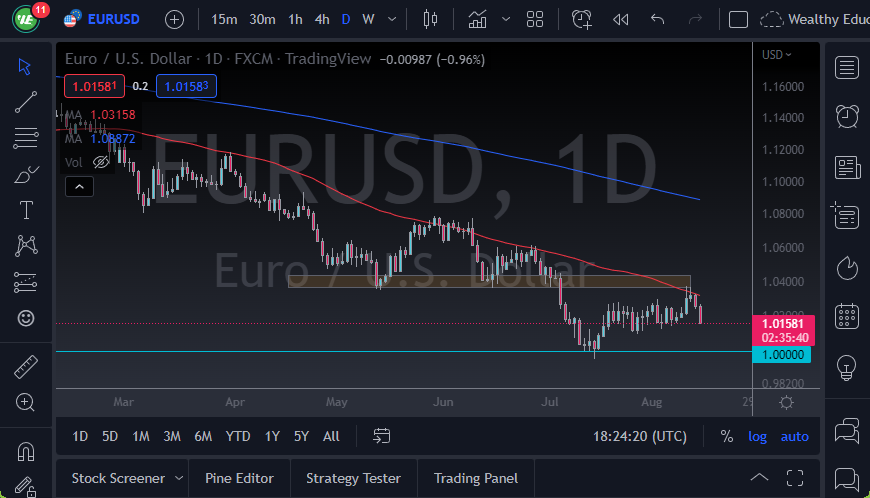This screenshot has width=870, height=498.
Task: Switch to the 15m timeframe
Action: (224, 20)
